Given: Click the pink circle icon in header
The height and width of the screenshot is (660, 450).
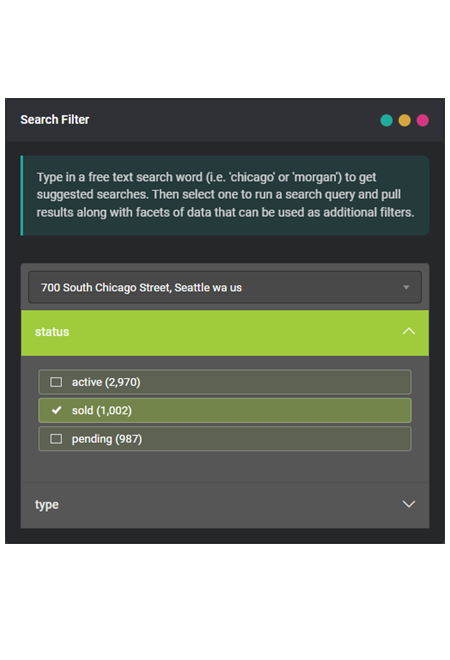Looking at the screenshot, I should (x=422, y=120).
